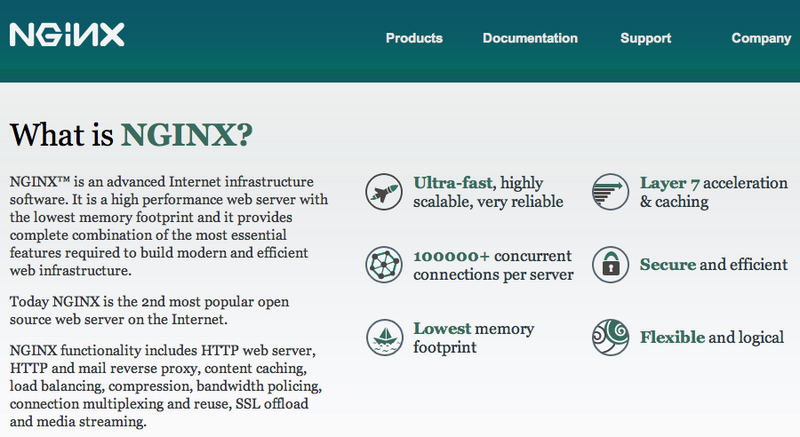Open the Products menu
800x437 pixels.
tap(414, 38)
